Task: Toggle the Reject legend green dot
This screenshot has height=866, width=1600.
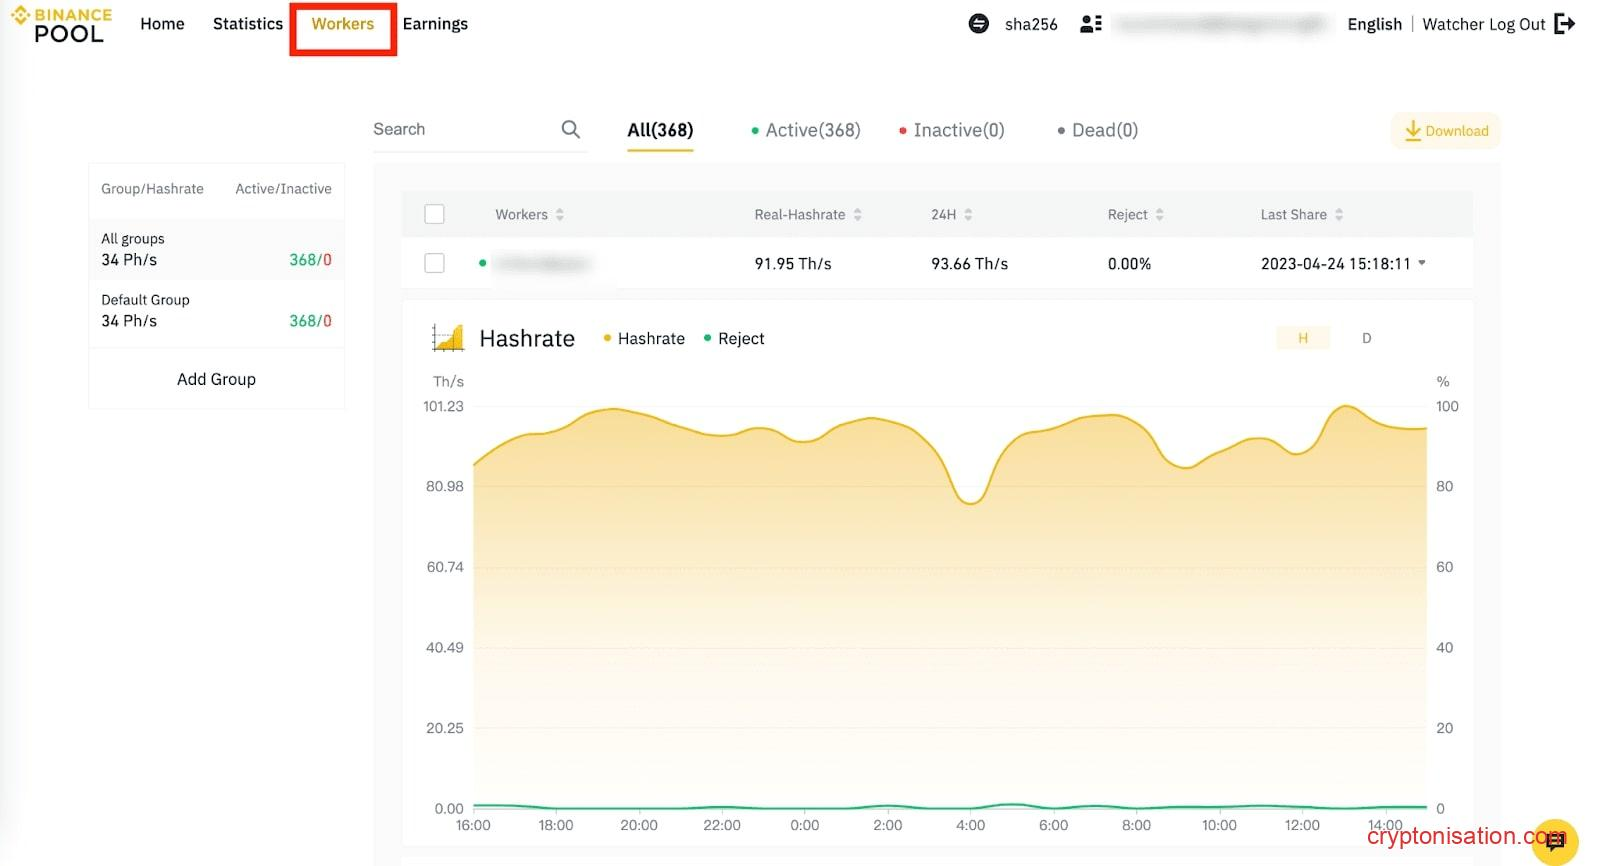Action: click(708, 339)
